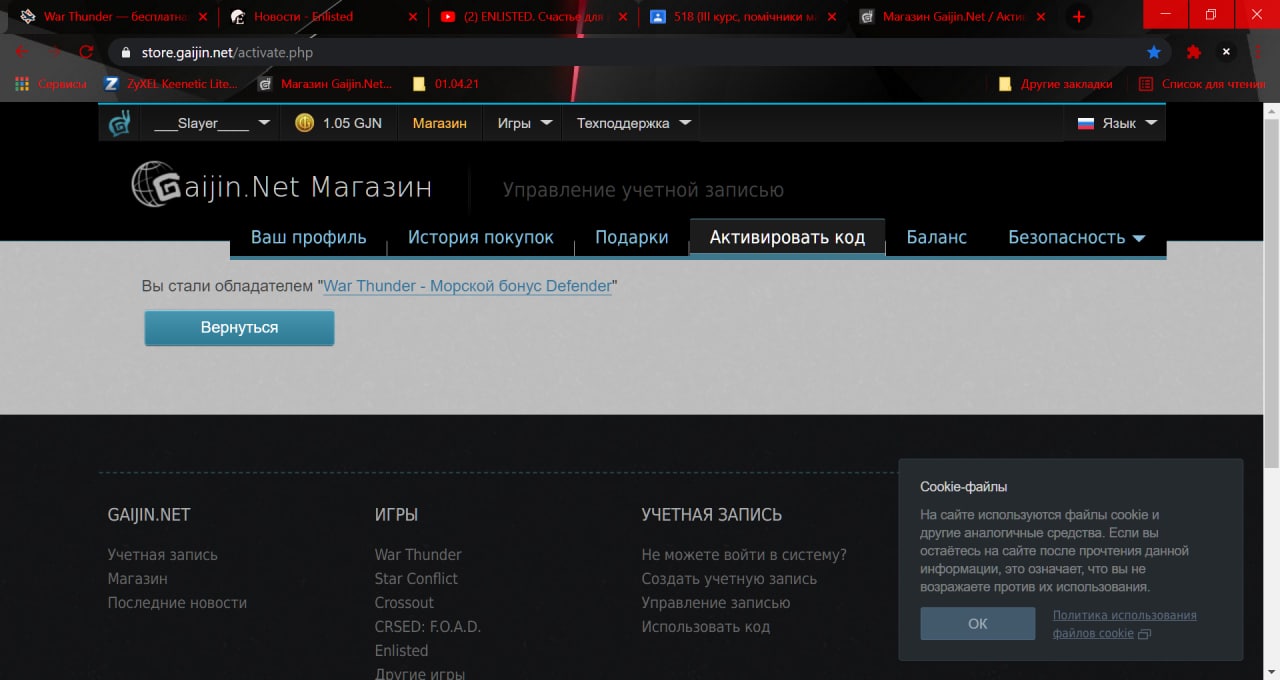1280x680 pixels.
Task: Open the История покупок tab
Action: 480,237
